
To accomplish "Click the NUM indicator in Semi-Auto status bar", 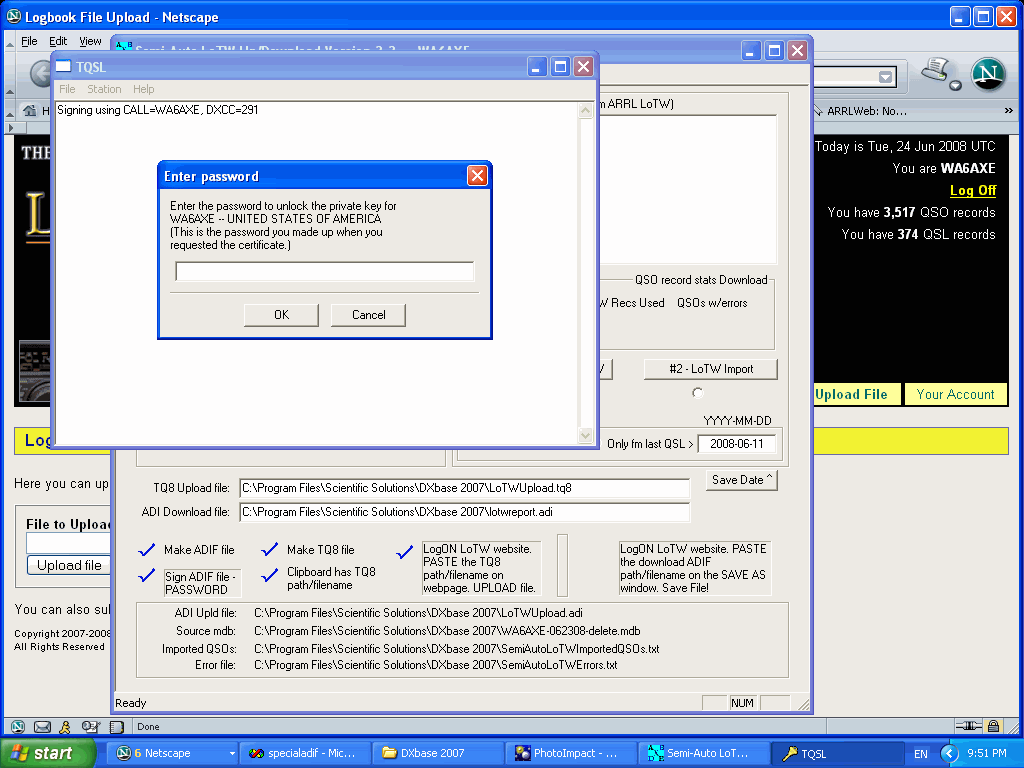I will (x=743, y=703).
